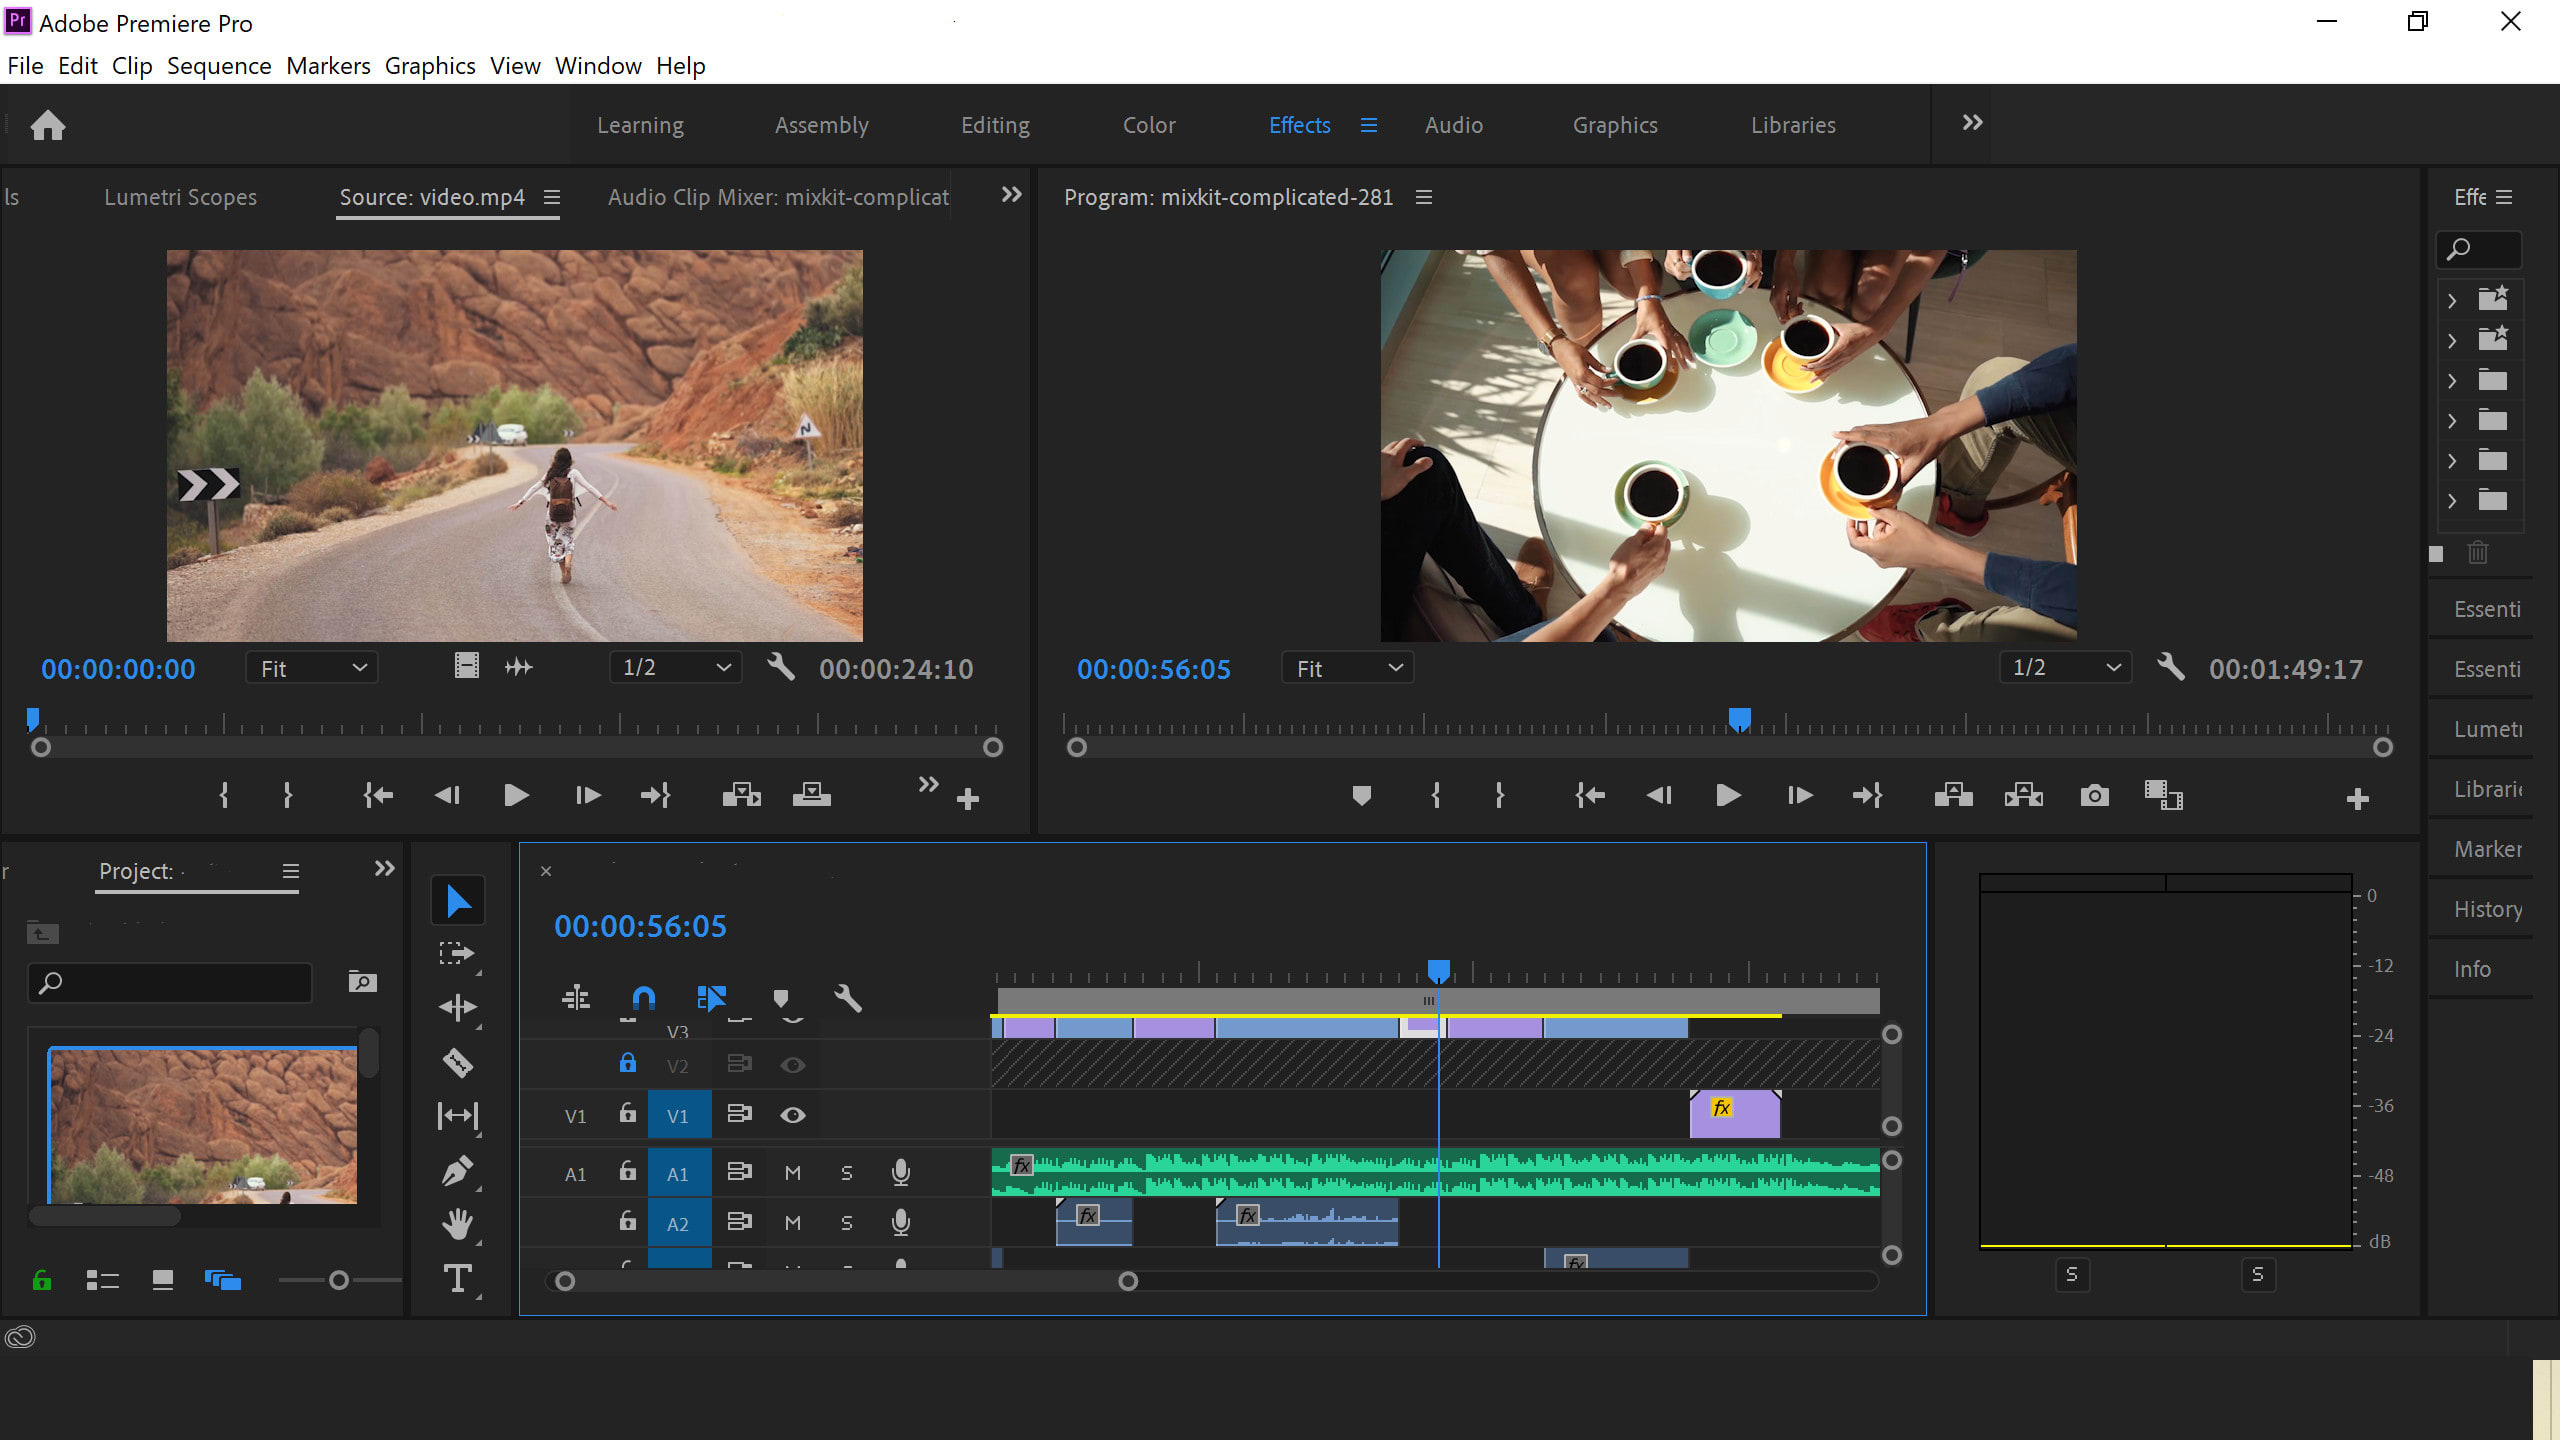Viewport: 2560px width, 1440px height.
Task: Expand the Effects panel presets
Action: click(x=2447, y=299)
